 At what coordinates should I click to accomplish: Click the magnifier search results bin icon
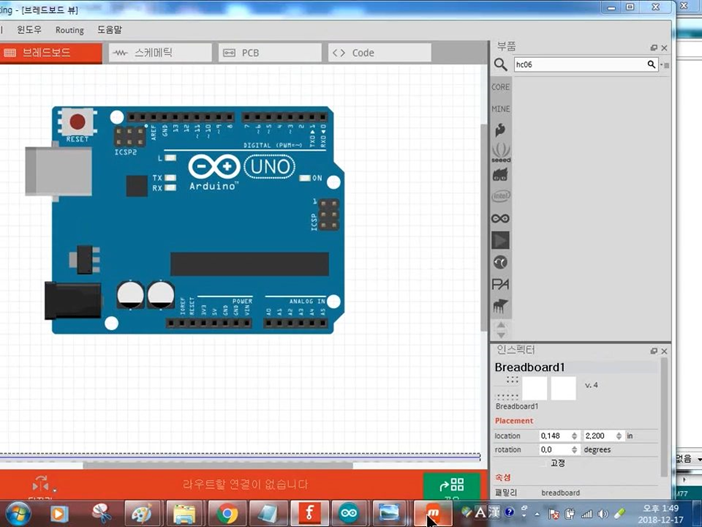pyautogui.click(x=501, y=64)
